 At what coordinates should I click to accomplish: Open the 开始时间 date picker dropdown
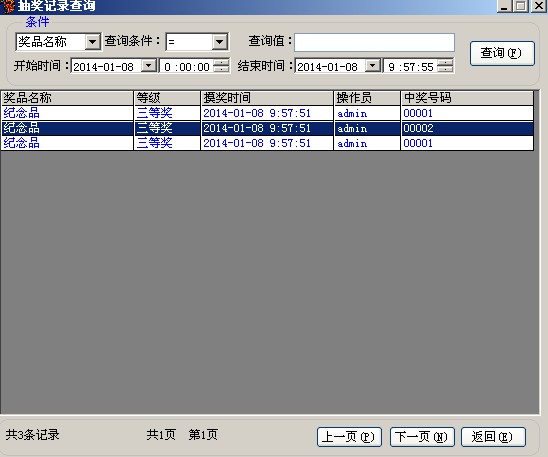[149, 65]
